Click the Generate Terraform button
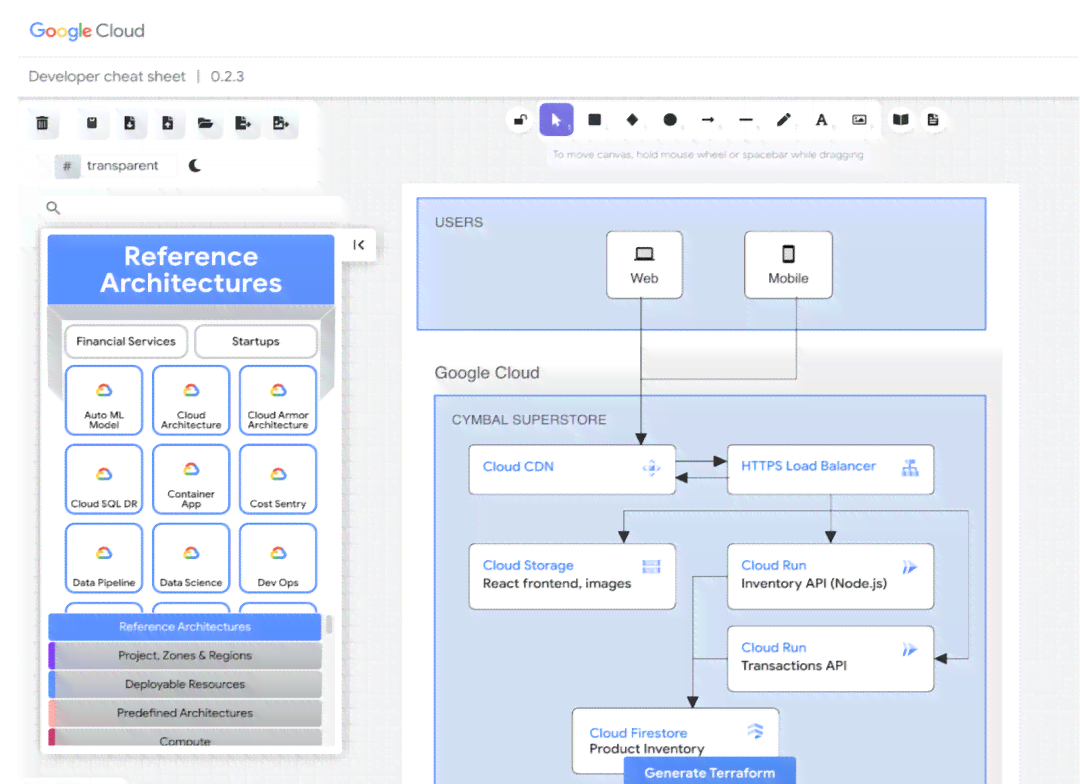This screenshot has width=1080, height=784. (709, 772)
